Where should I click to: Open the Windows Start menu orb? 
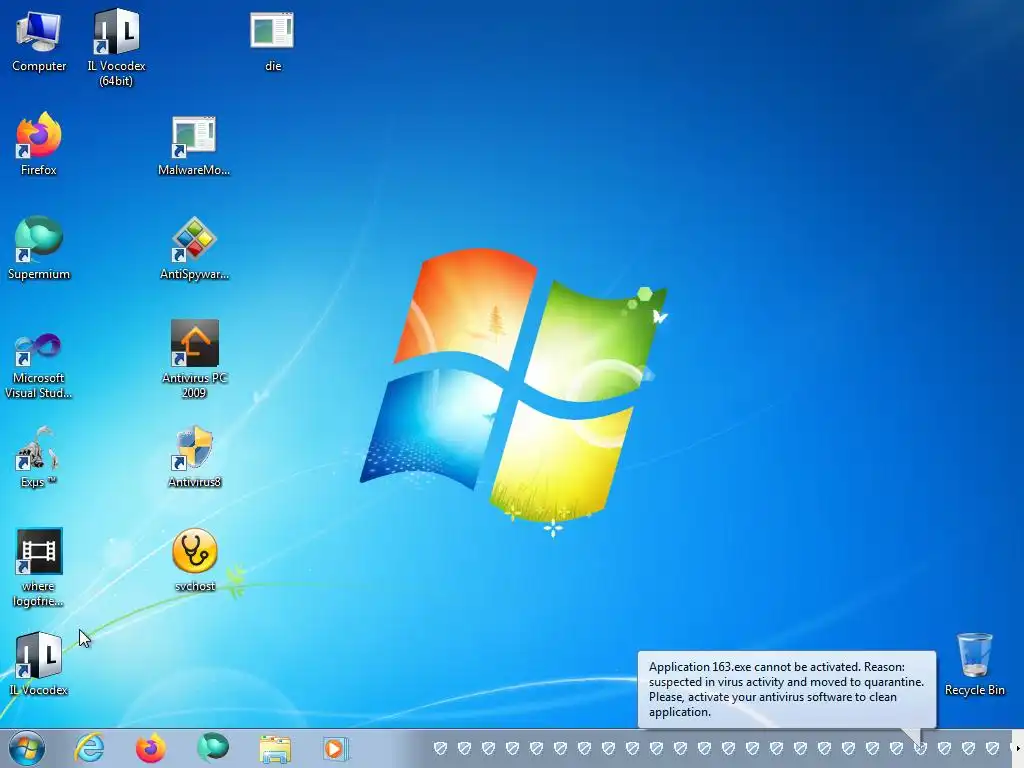tap(27, 748)
